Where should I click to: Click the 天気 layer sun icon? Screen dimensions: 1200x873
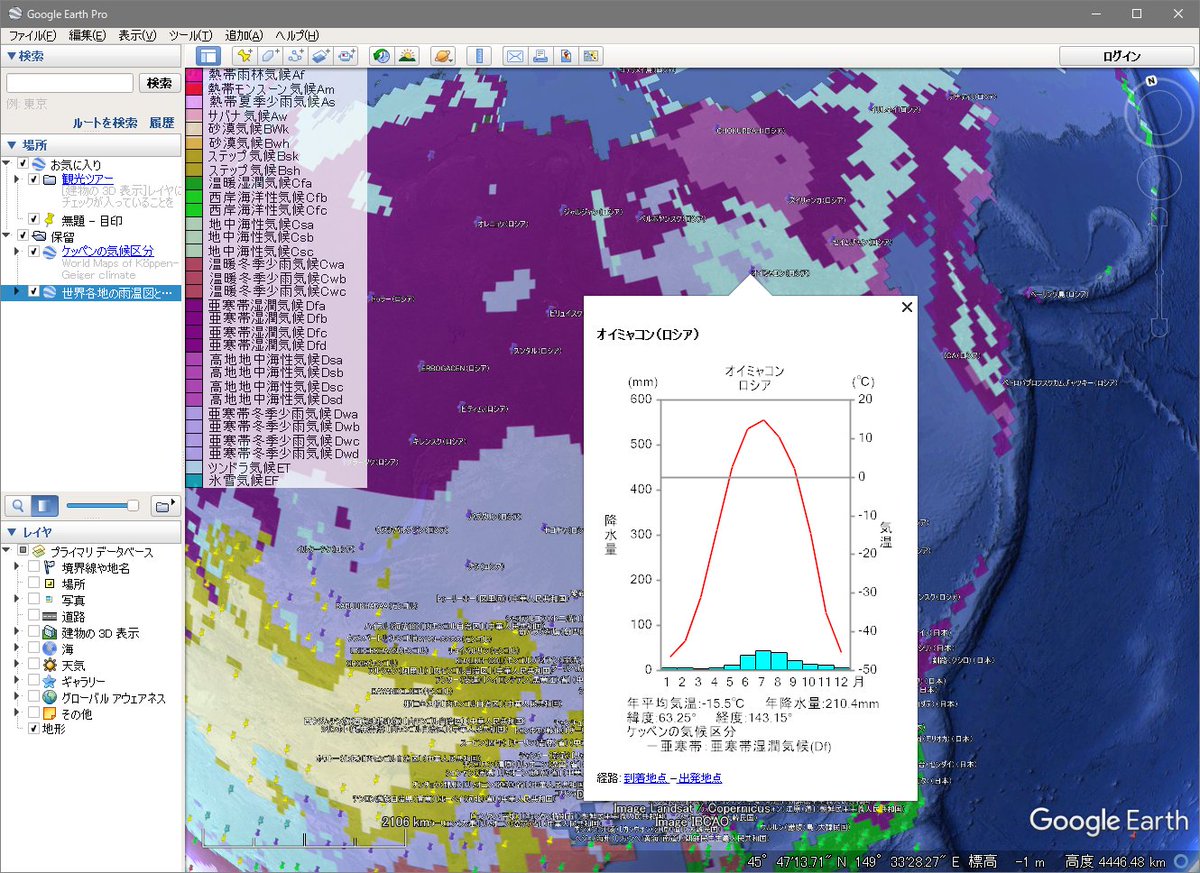[50, 665]
